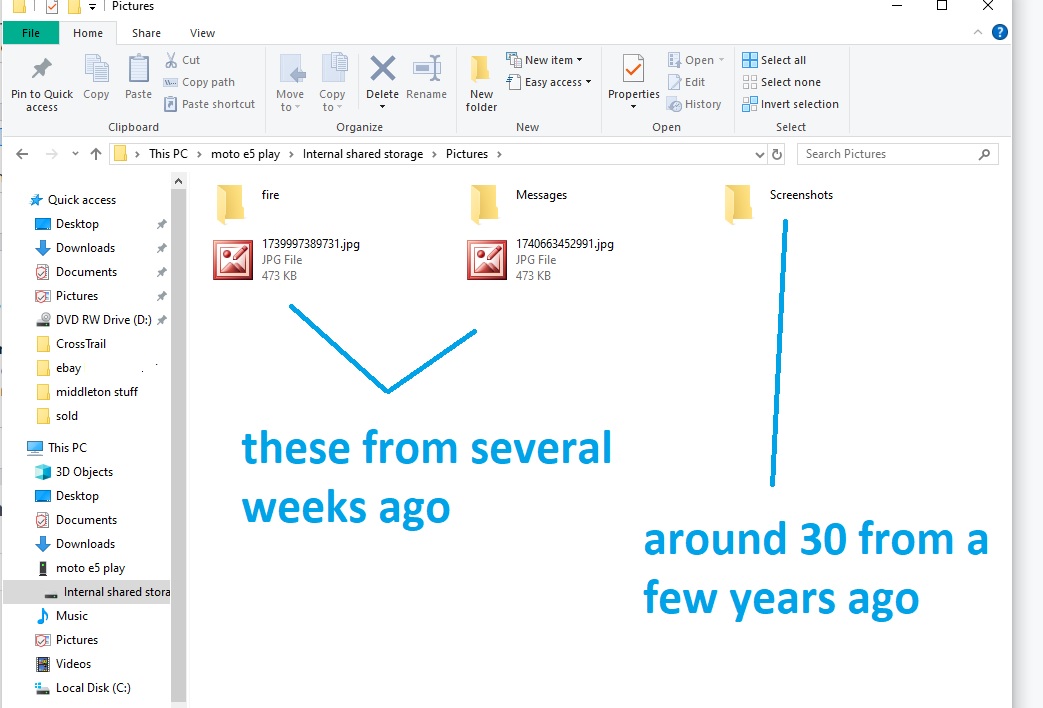Screen dimensions: 1043x708
Task: Expand the Easy access dropdown
Action: pos(557,82)
